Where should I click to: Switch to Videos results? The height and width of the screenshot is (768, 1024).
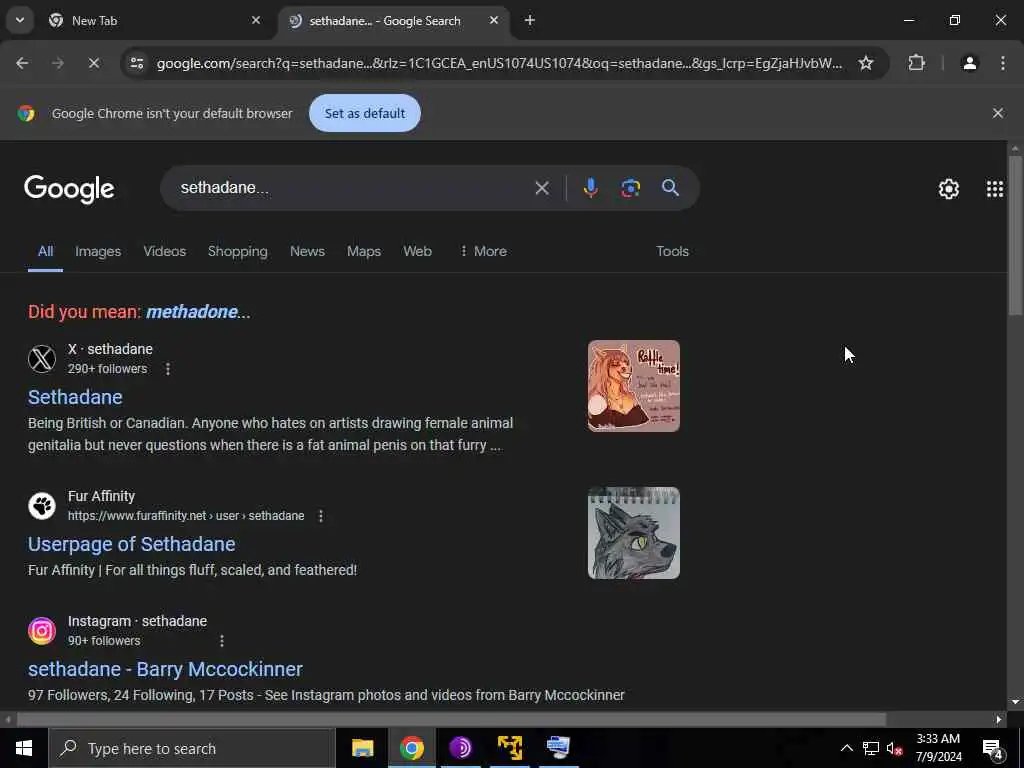[165, 251]
